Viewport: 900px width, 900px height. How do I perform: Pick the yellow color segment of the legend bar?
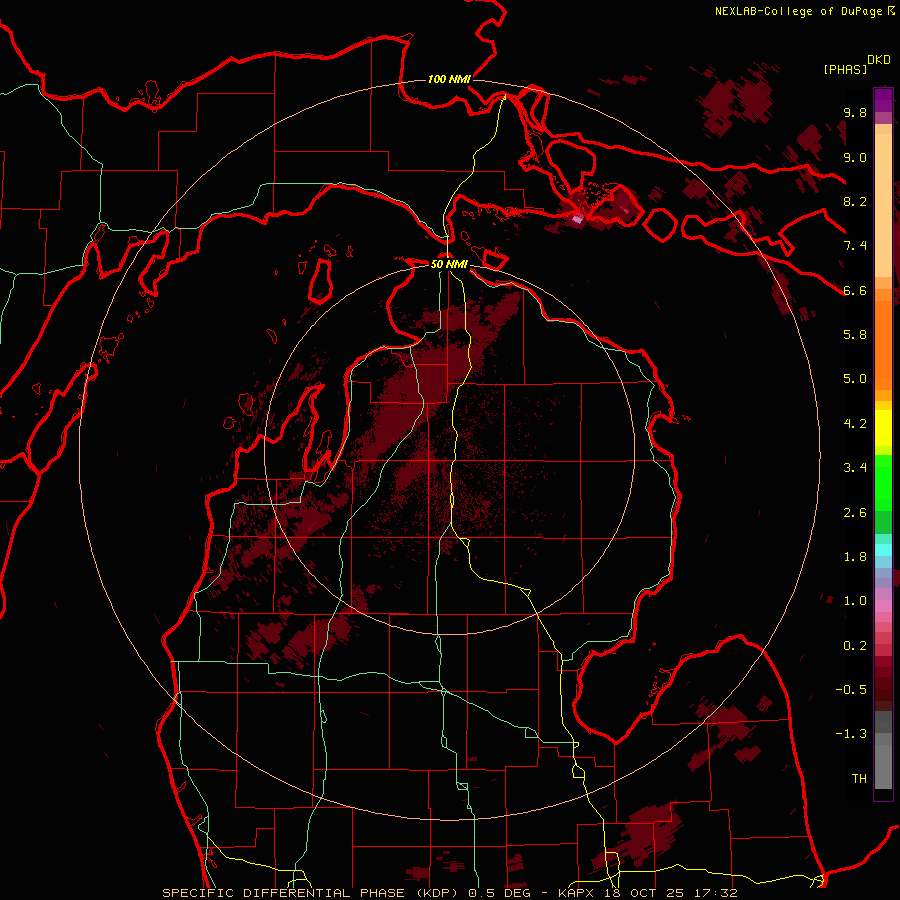883,428
